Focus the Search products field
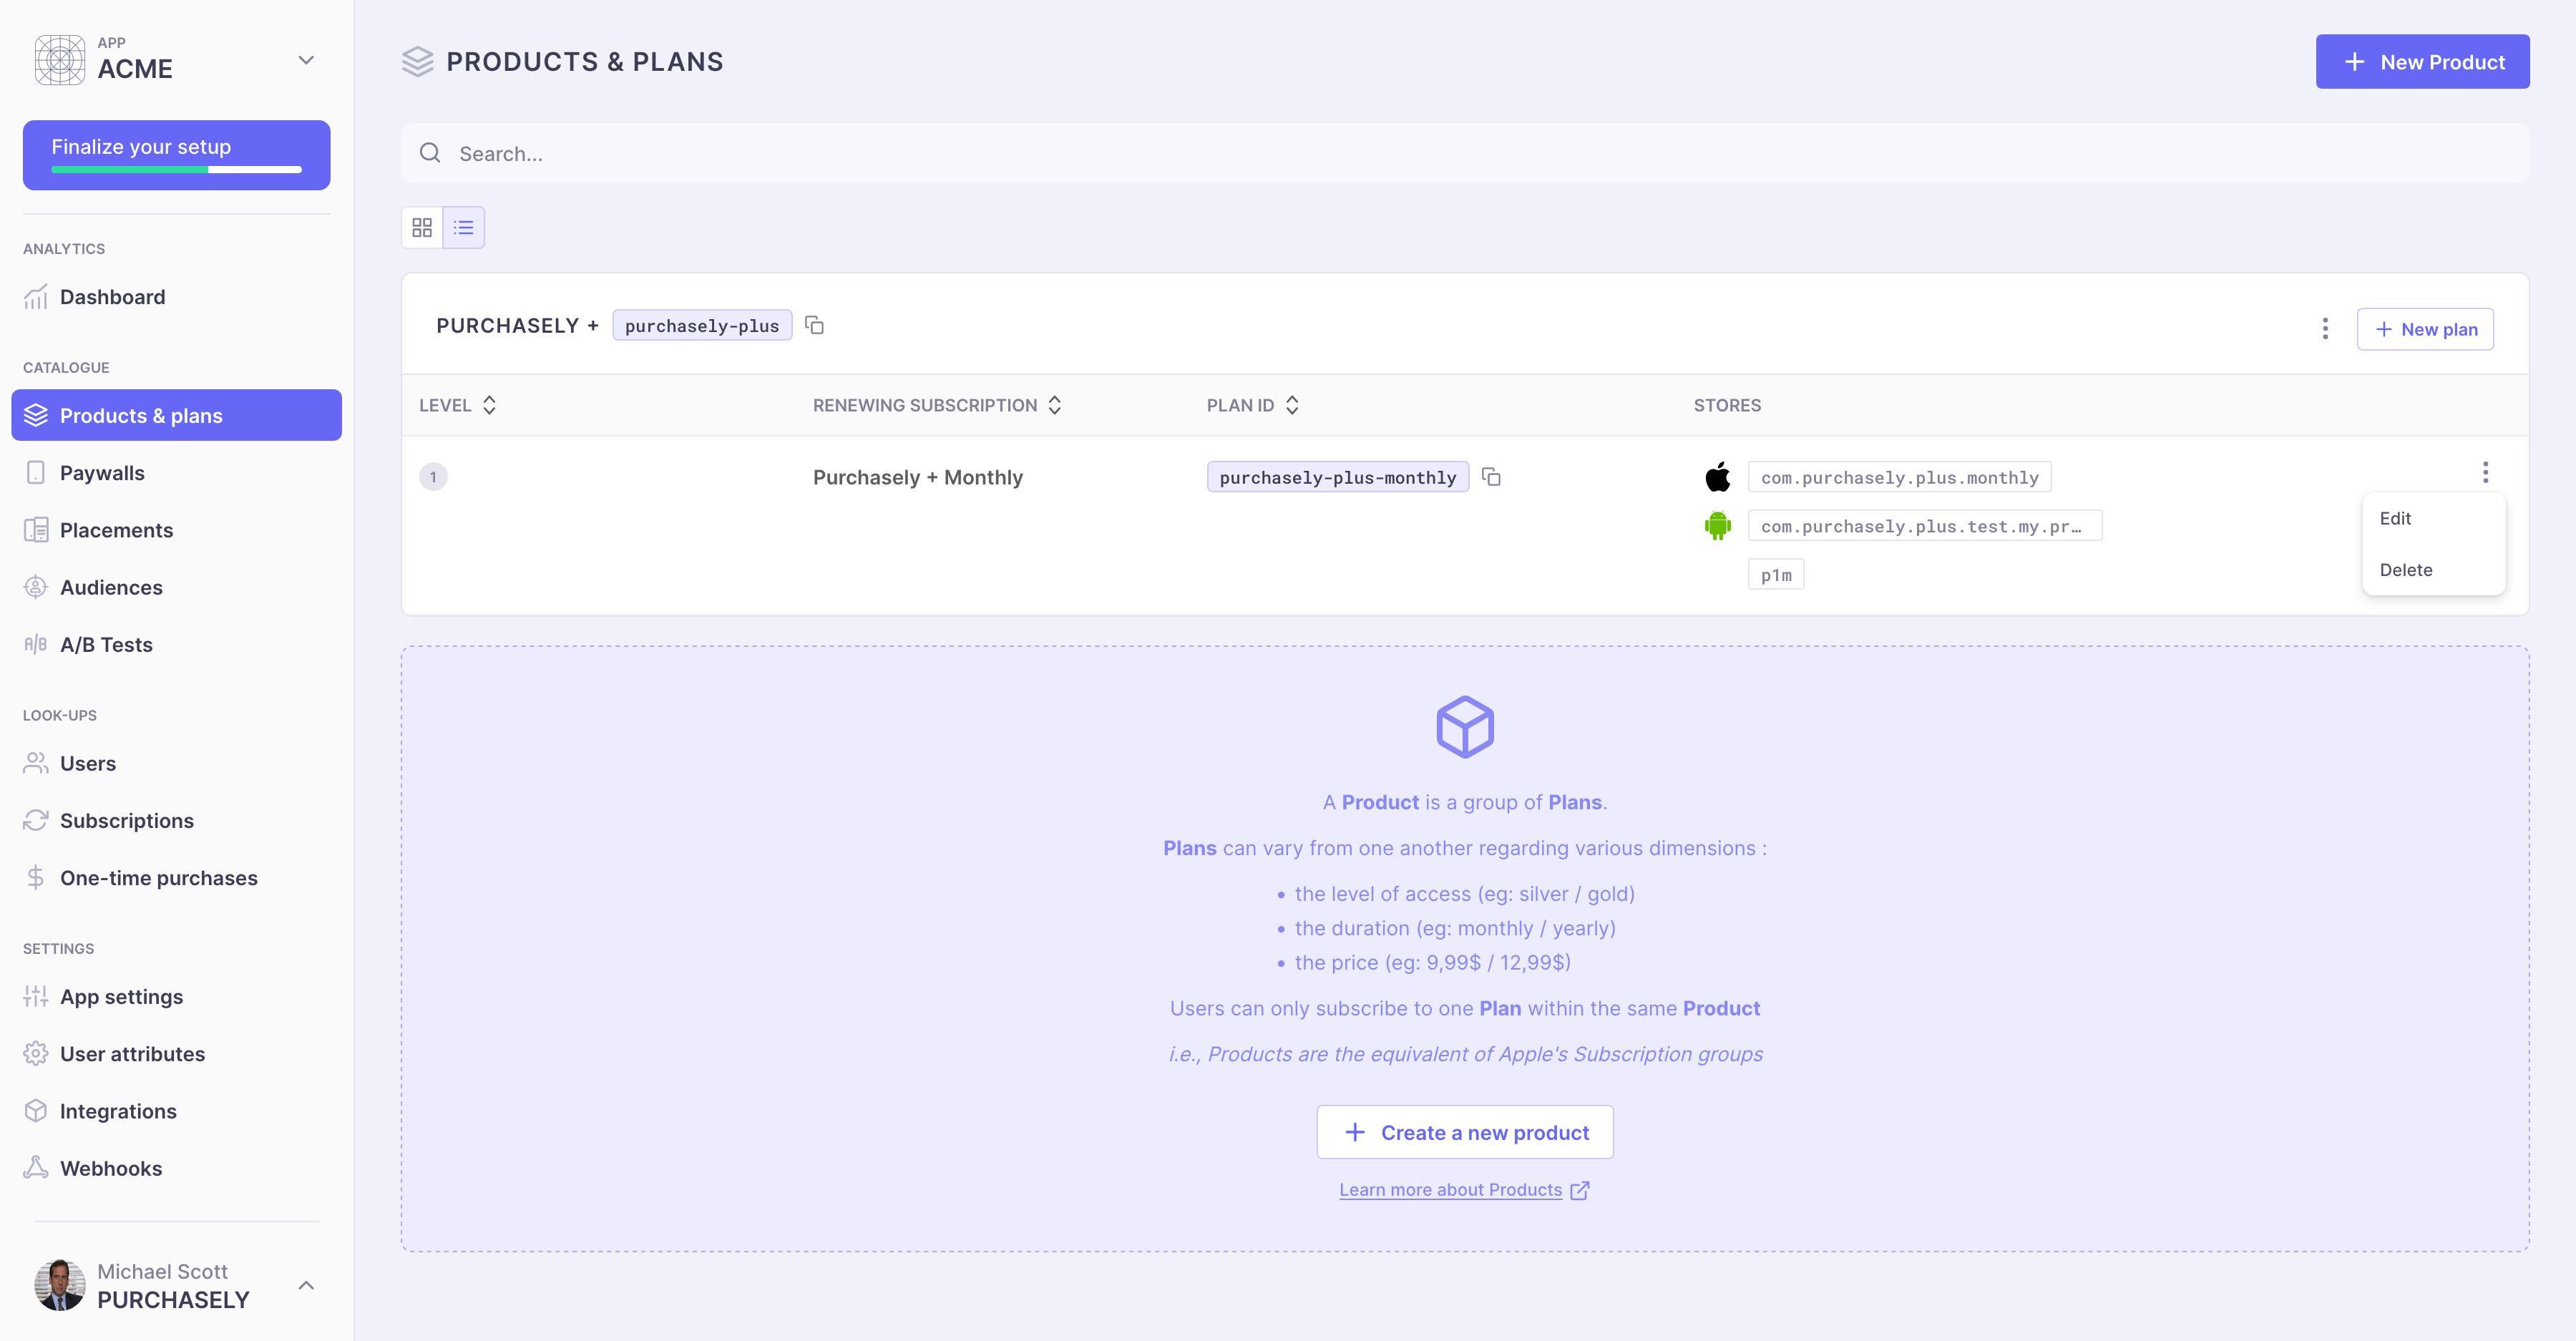2576x1341 pixels. tap(1465, 154)
